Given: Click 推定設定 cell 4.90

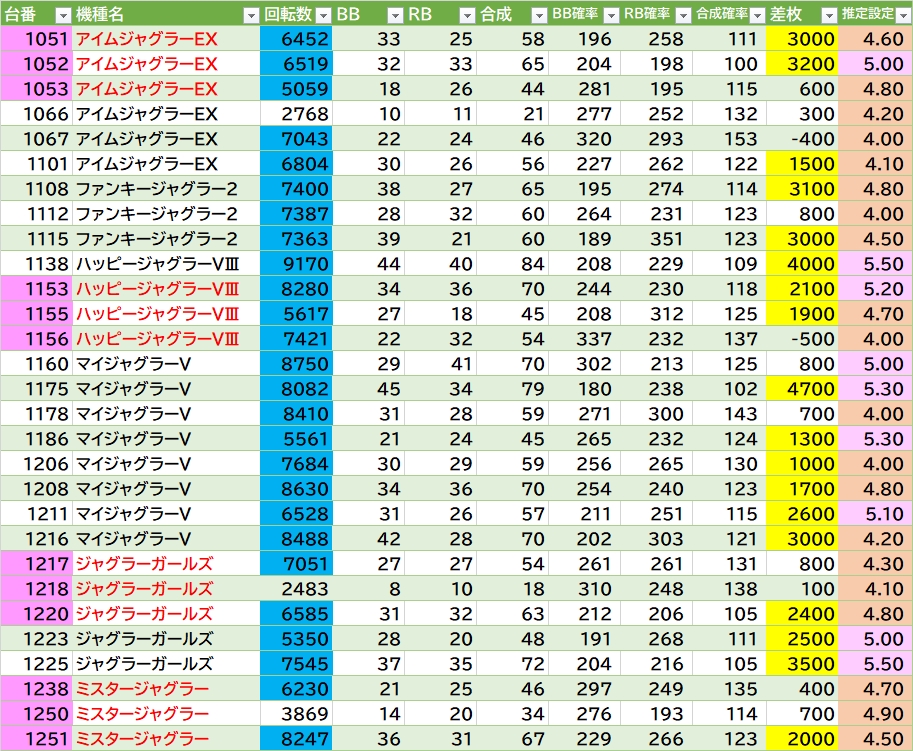Looking at the screenshot, I should [x=876, y=715].
